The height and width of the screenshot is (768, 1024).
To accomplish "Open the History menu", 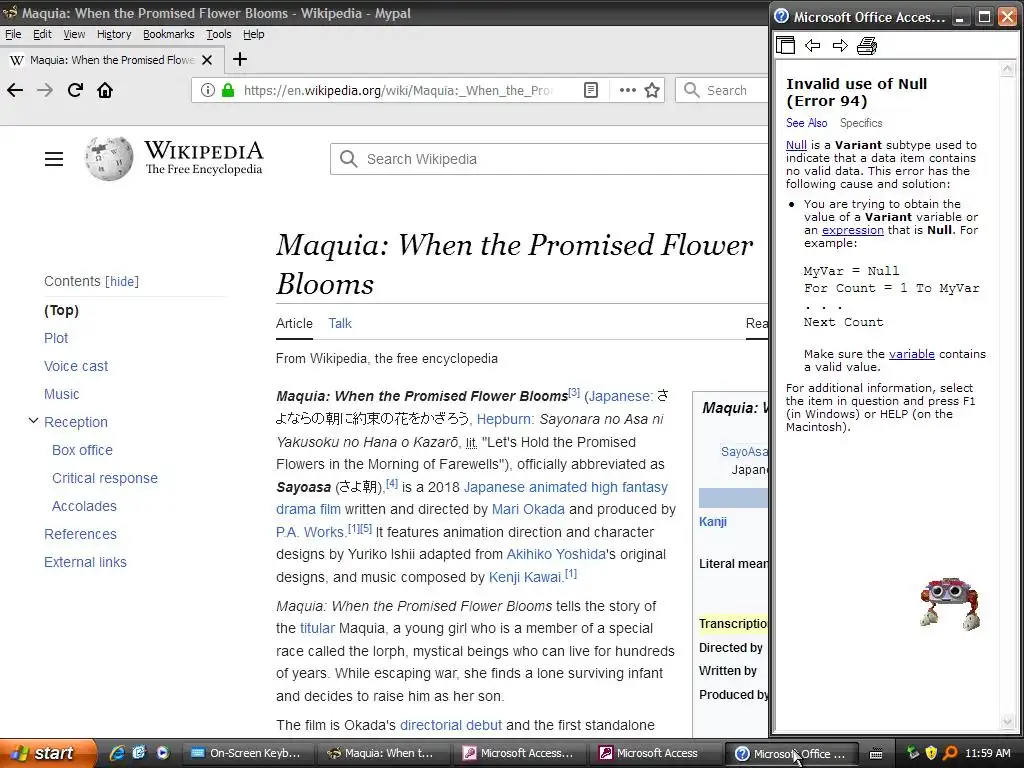I will coord(114,34).
